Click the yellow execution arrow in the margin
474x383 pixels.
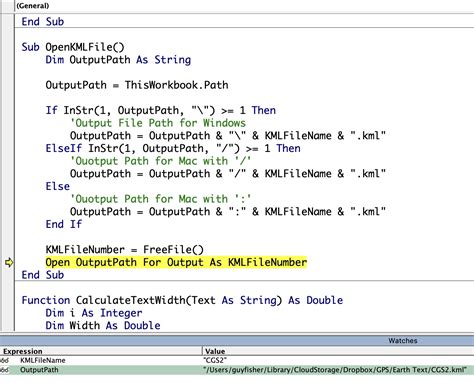[x=9, y=263]
